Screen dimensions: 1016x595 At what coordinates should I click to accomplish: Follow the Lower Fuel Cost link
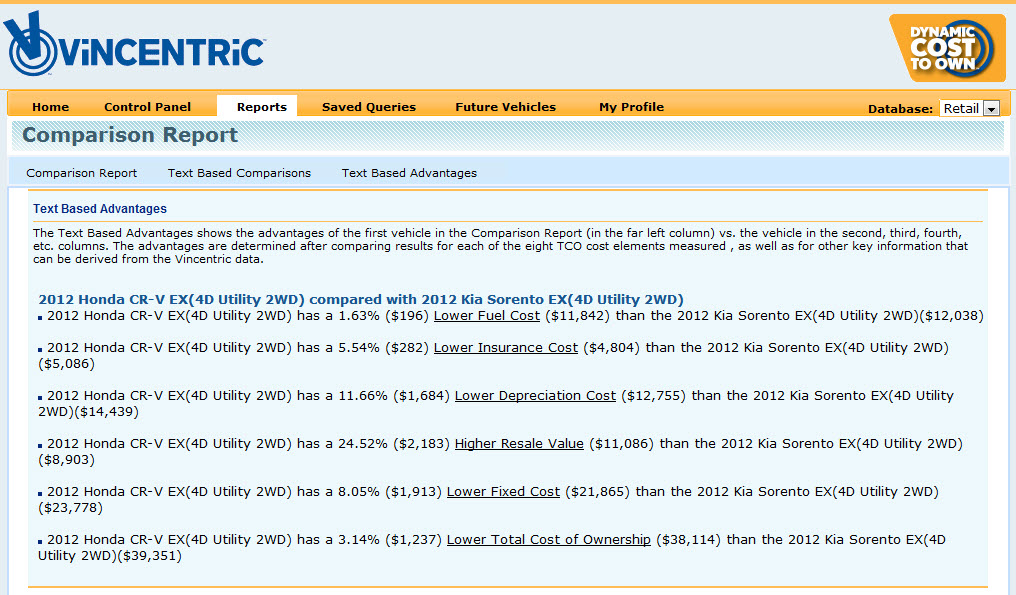click(487, 316)
